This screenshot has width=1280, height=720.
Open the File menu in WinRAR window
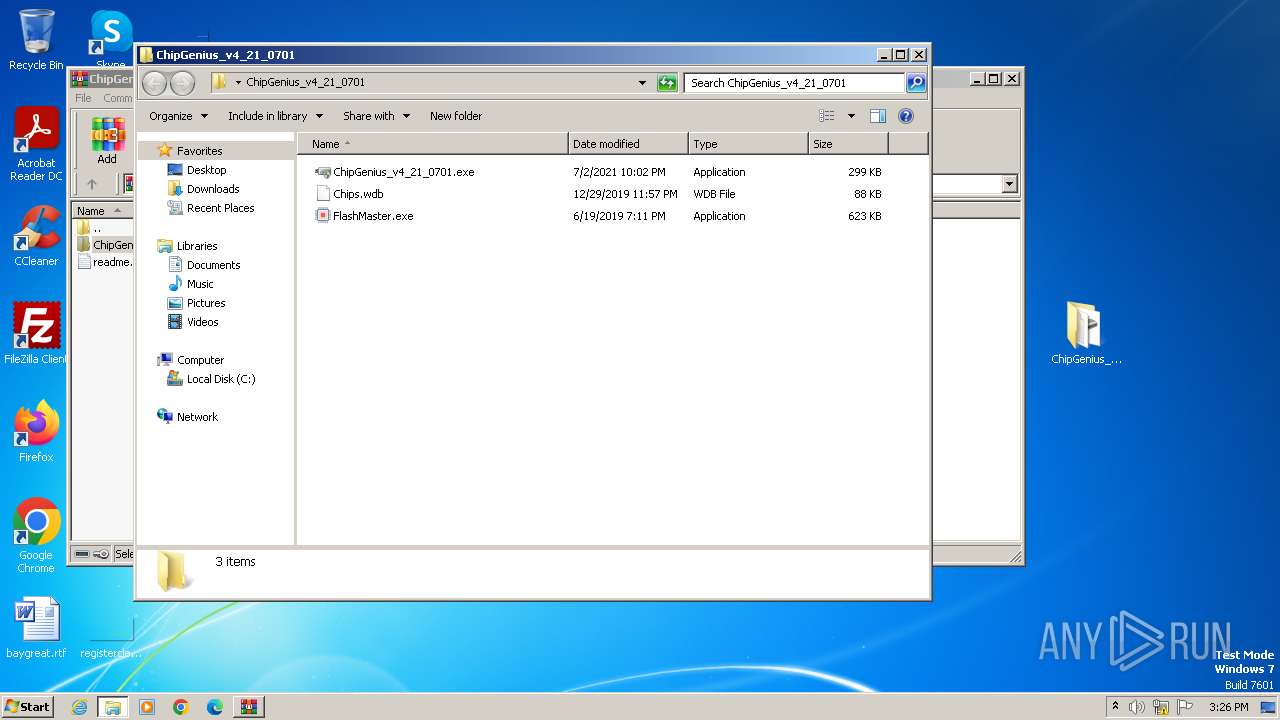[x=83, y=98]
